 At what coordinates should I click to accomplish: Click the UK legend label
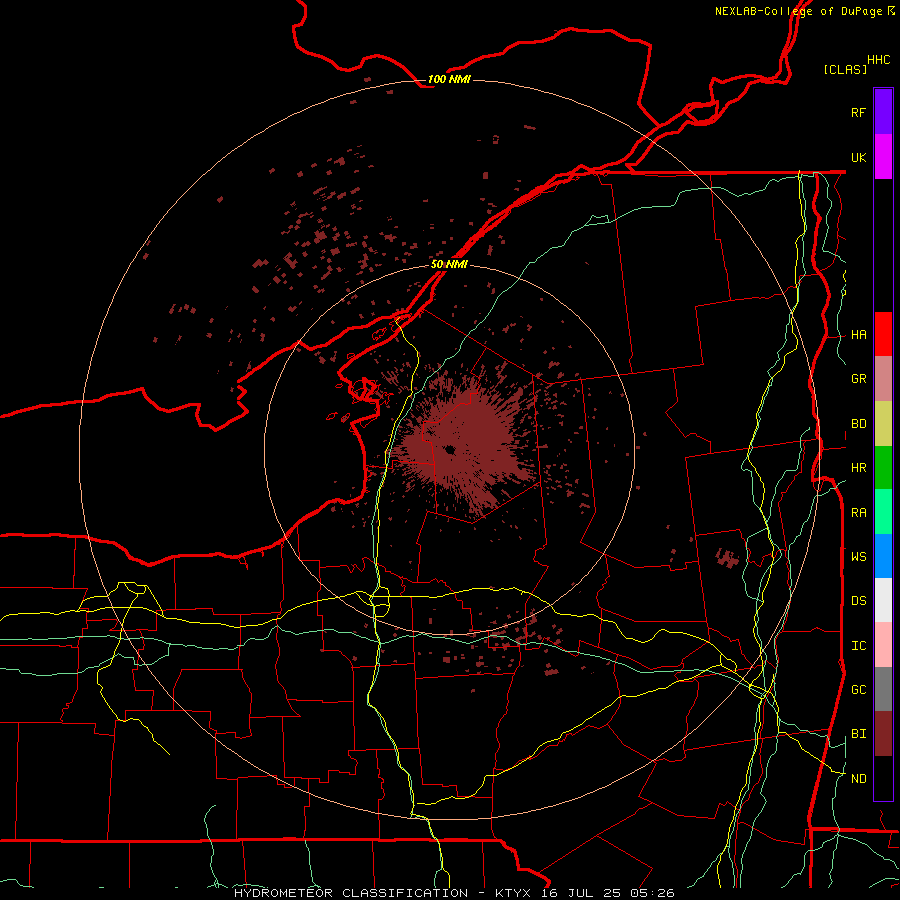pos(858,157)
